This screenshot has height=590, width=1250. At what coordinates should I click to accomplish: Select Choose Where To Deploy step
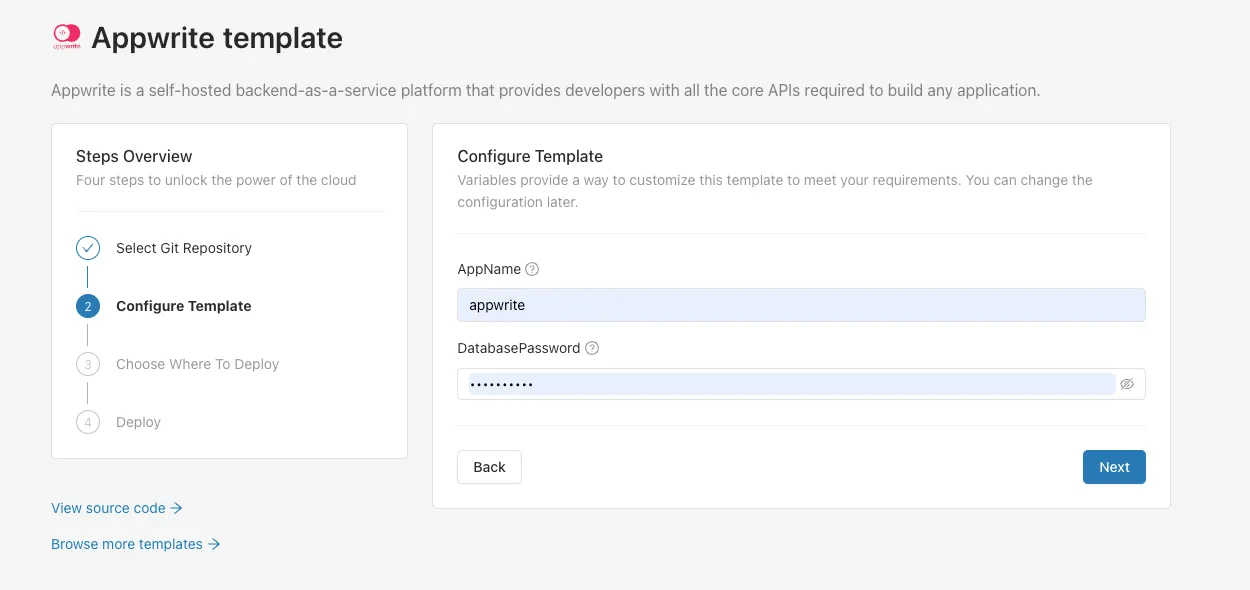point(198,364)
